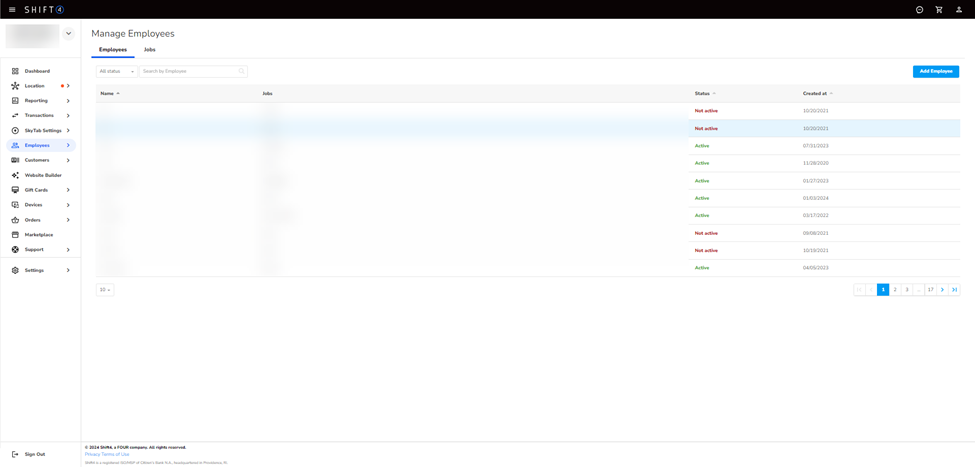
Task: Click the Dashboard grid icon
Action: coord(16,71)
